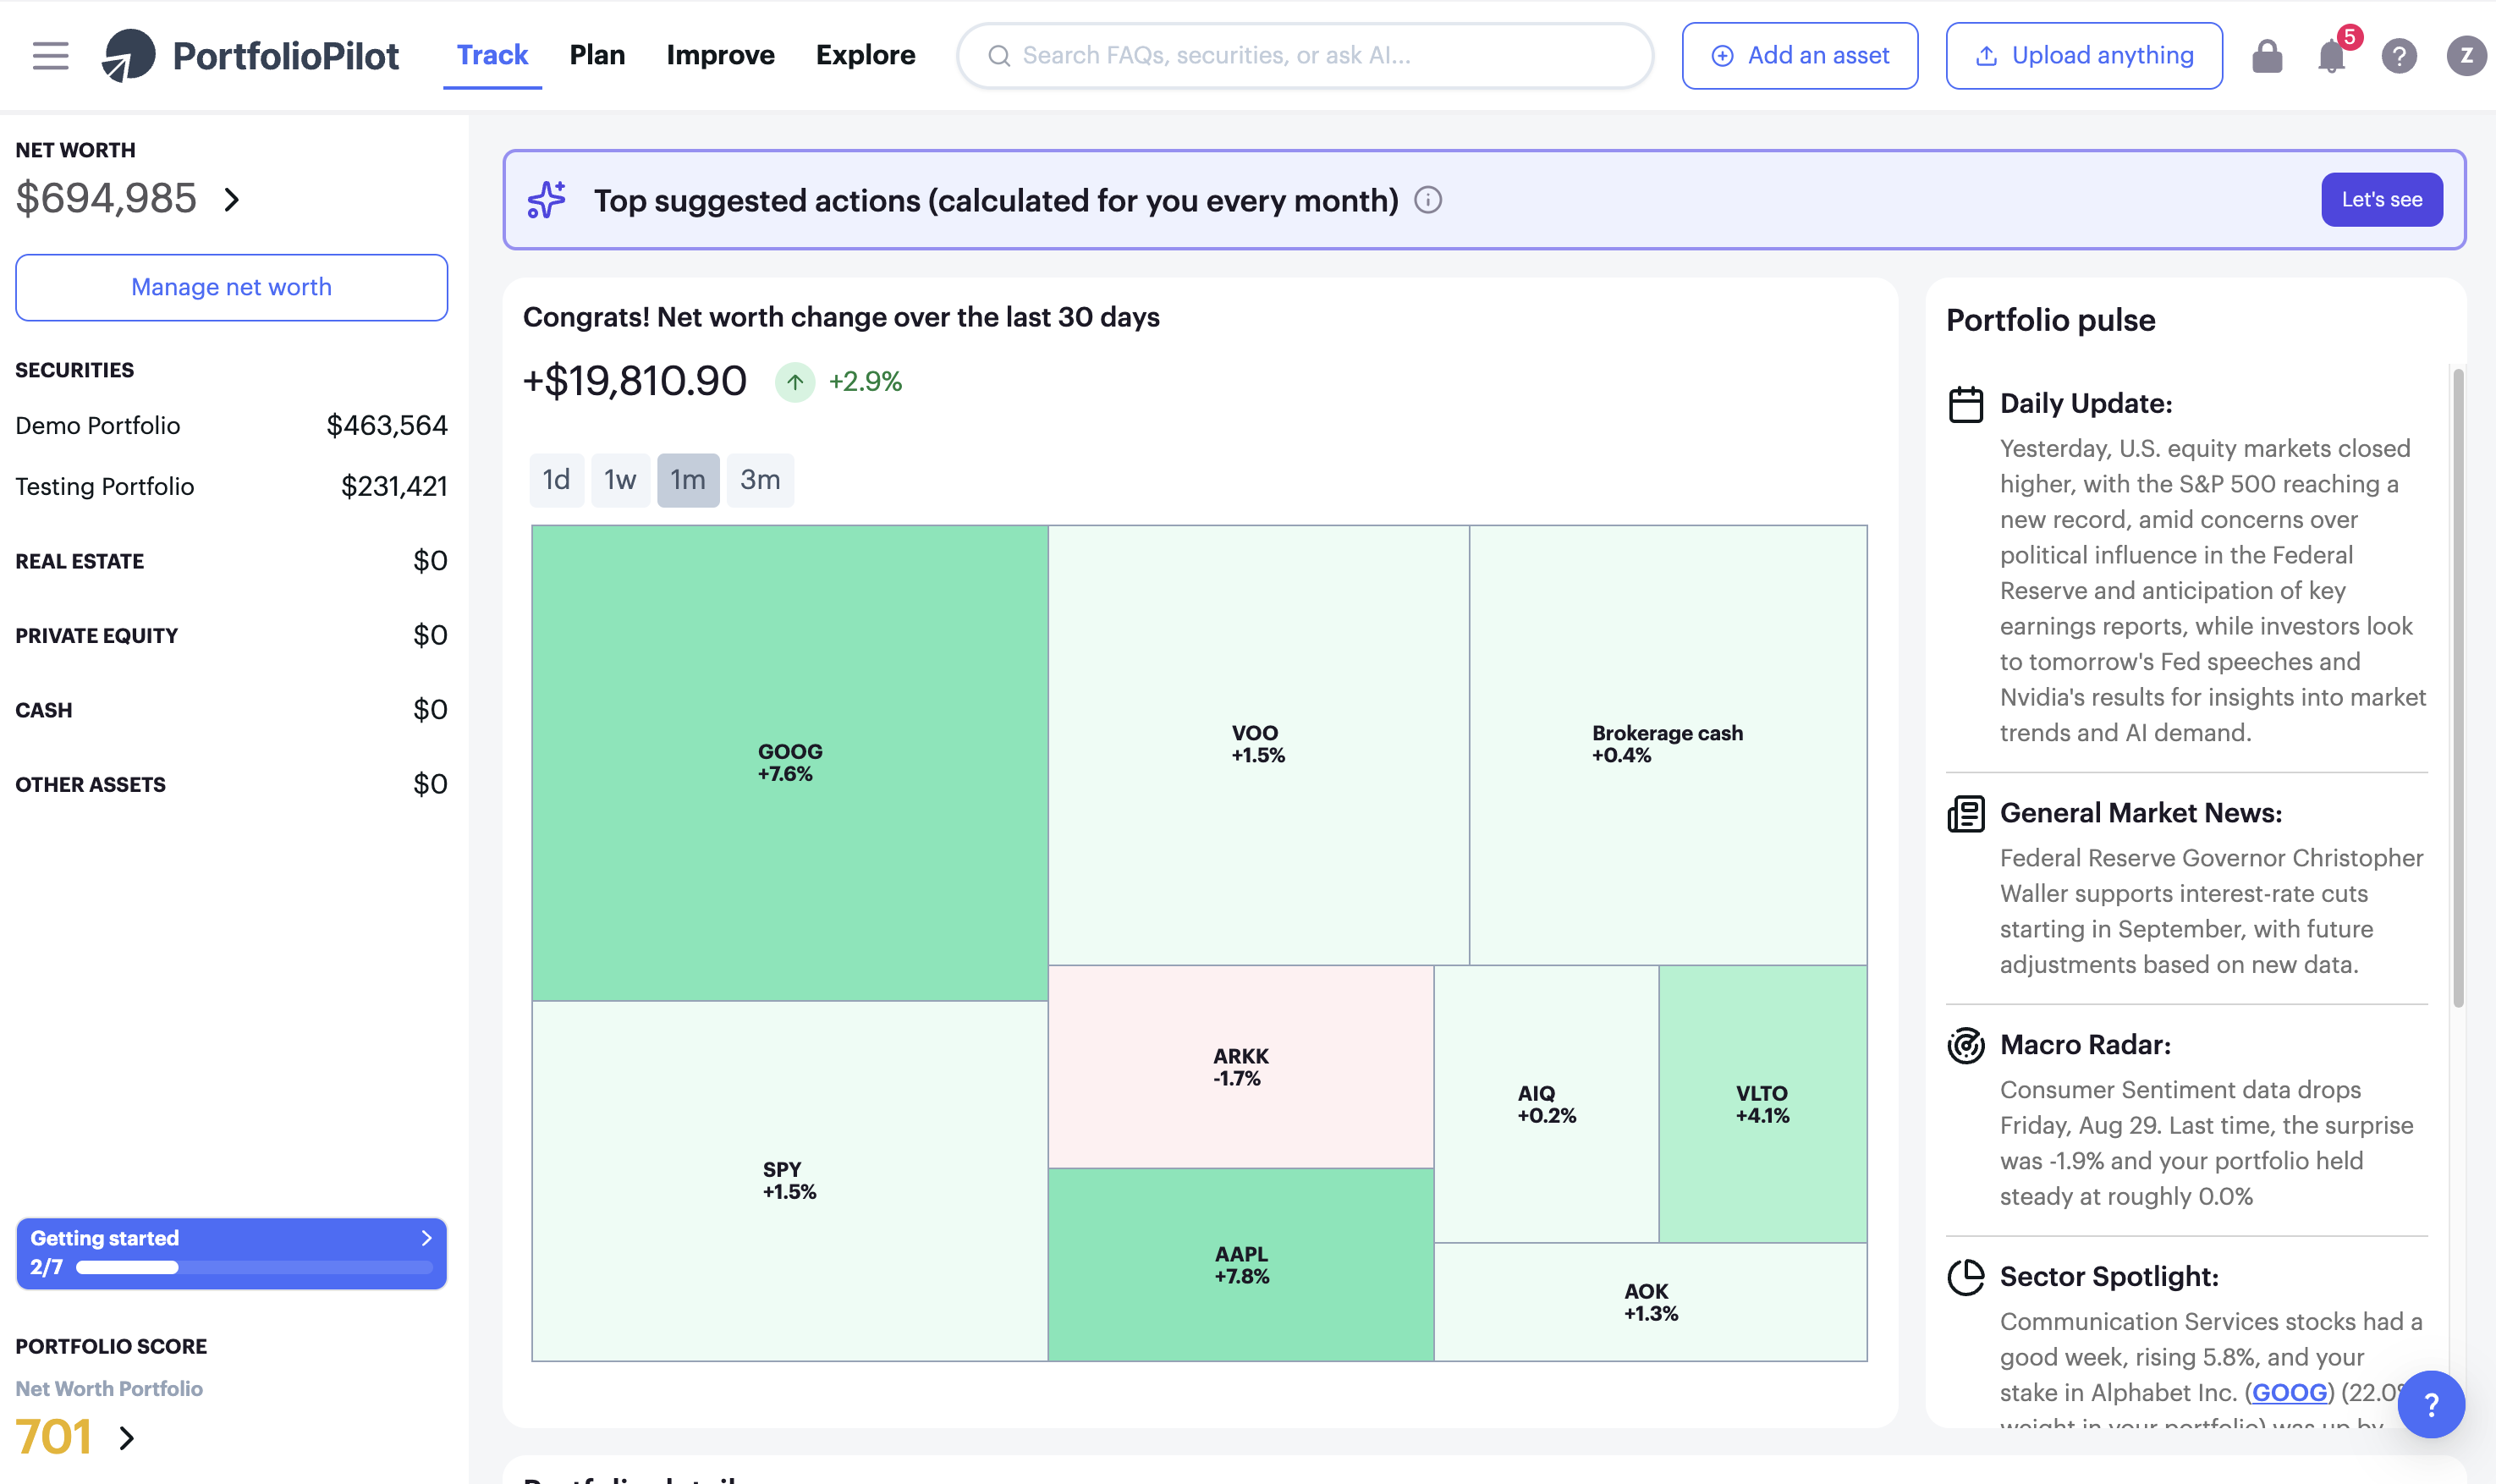2496x1484 pixels.
Task: Select the CASH category row
Action: [231, 710]
